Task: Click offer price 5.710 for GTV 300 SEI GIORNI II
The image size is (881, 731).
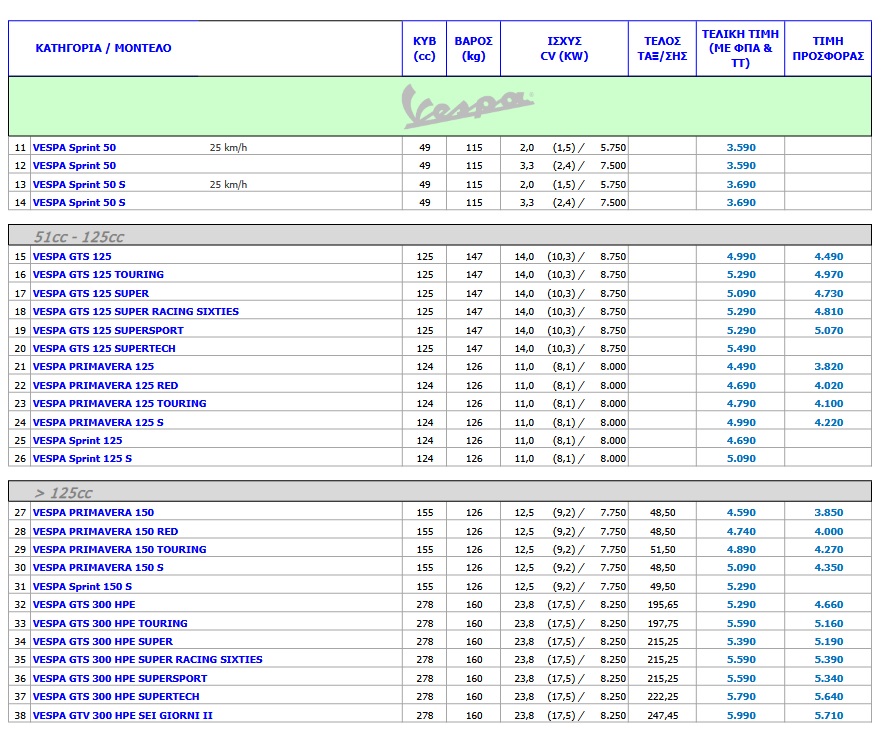Action: pos(829,716)
